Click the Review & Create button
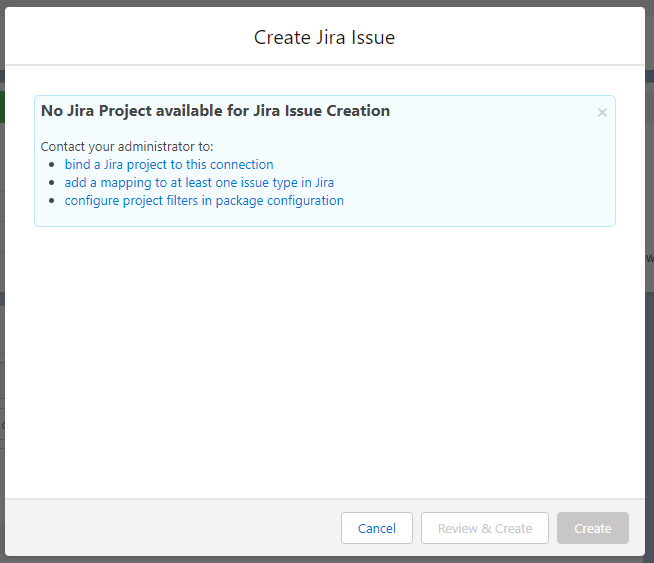Screen dimensions: 654x563 click(485, 528)
